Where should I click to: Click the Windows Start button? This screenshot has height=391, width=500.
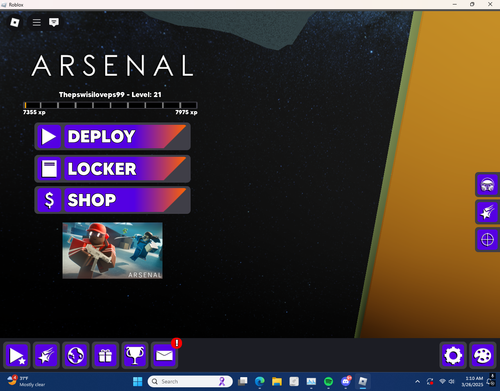(137, 381)
